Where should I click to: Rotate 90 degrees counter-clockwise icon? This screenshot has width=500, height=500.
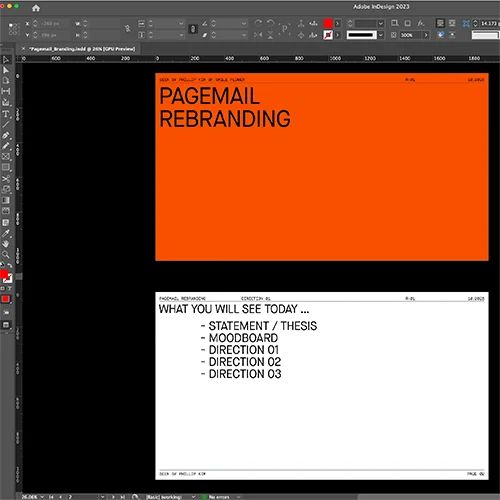(x=270, y=23)
